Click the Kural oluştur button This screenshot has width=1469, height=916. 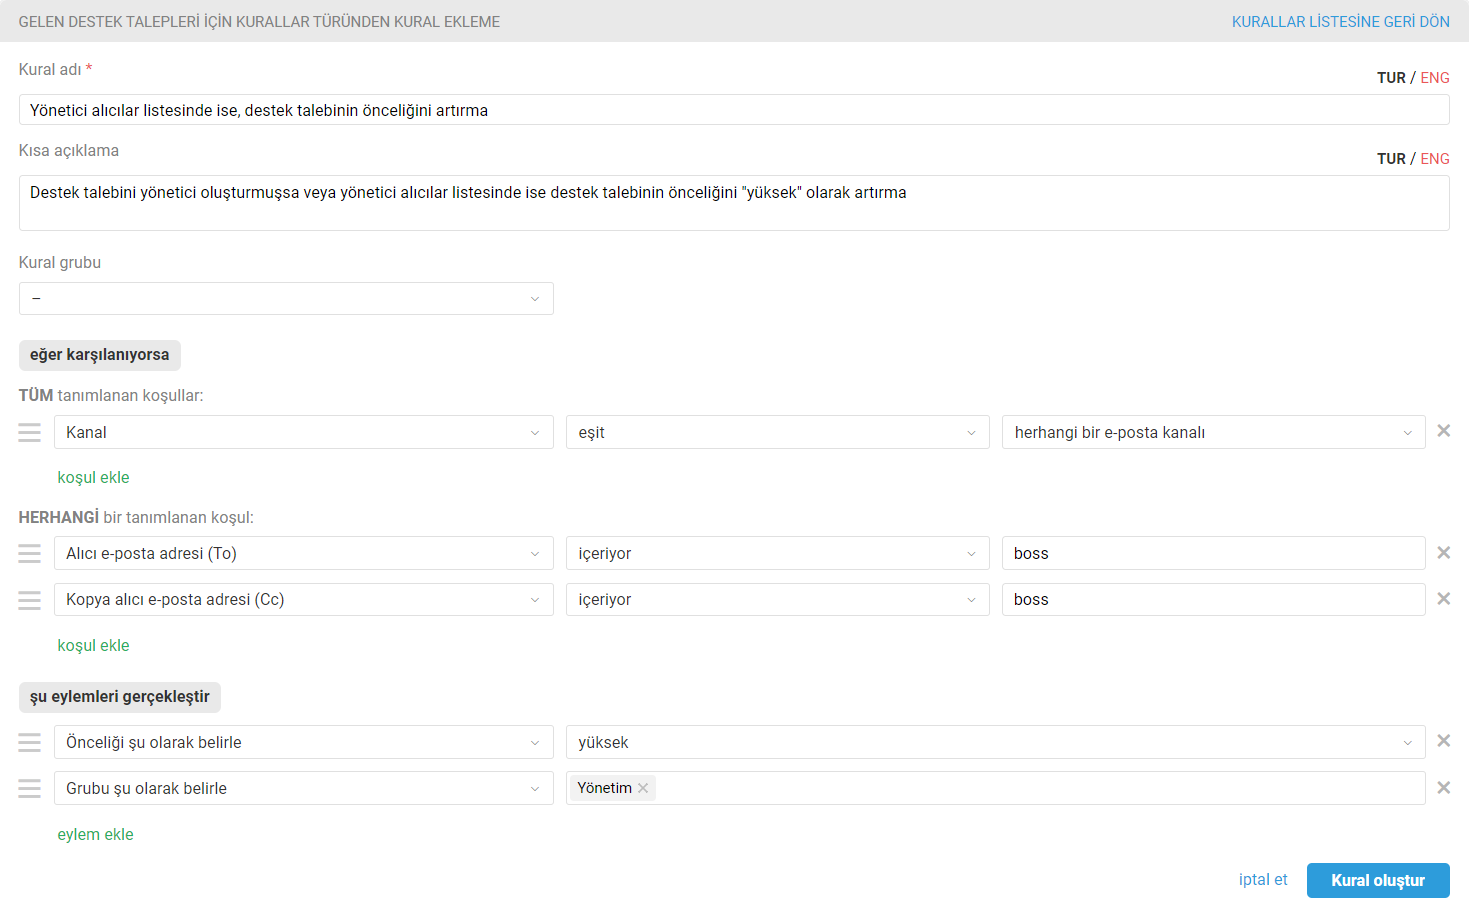pos(1377,880)
